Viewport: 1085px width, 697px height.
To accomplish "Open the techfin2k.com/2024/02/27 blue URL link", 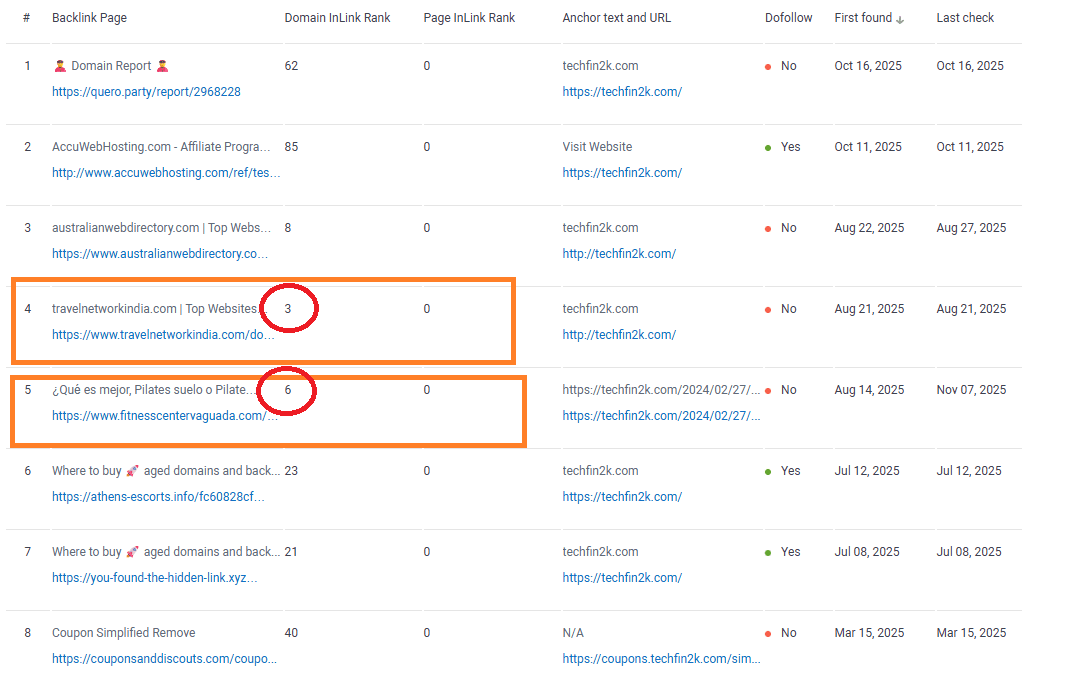I will (x=662, y=416).
